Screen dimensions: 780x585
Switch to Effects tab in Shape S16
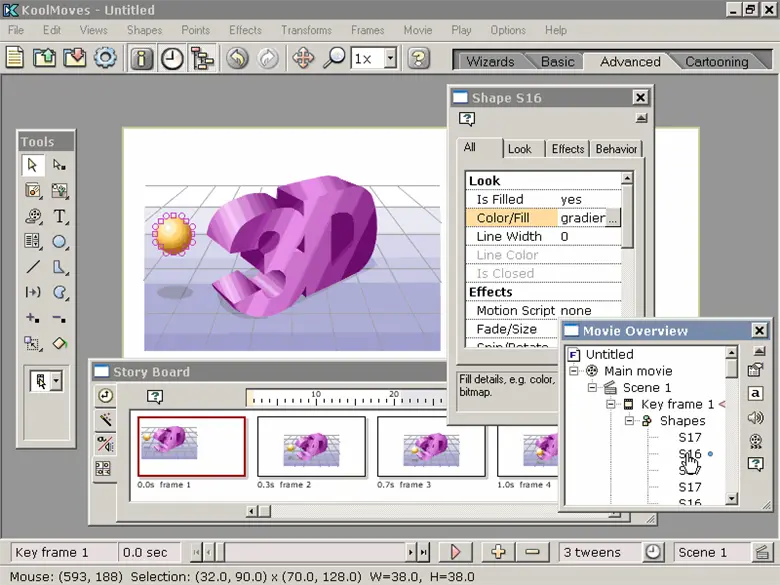pyautogui.click(x=567, y=149)
